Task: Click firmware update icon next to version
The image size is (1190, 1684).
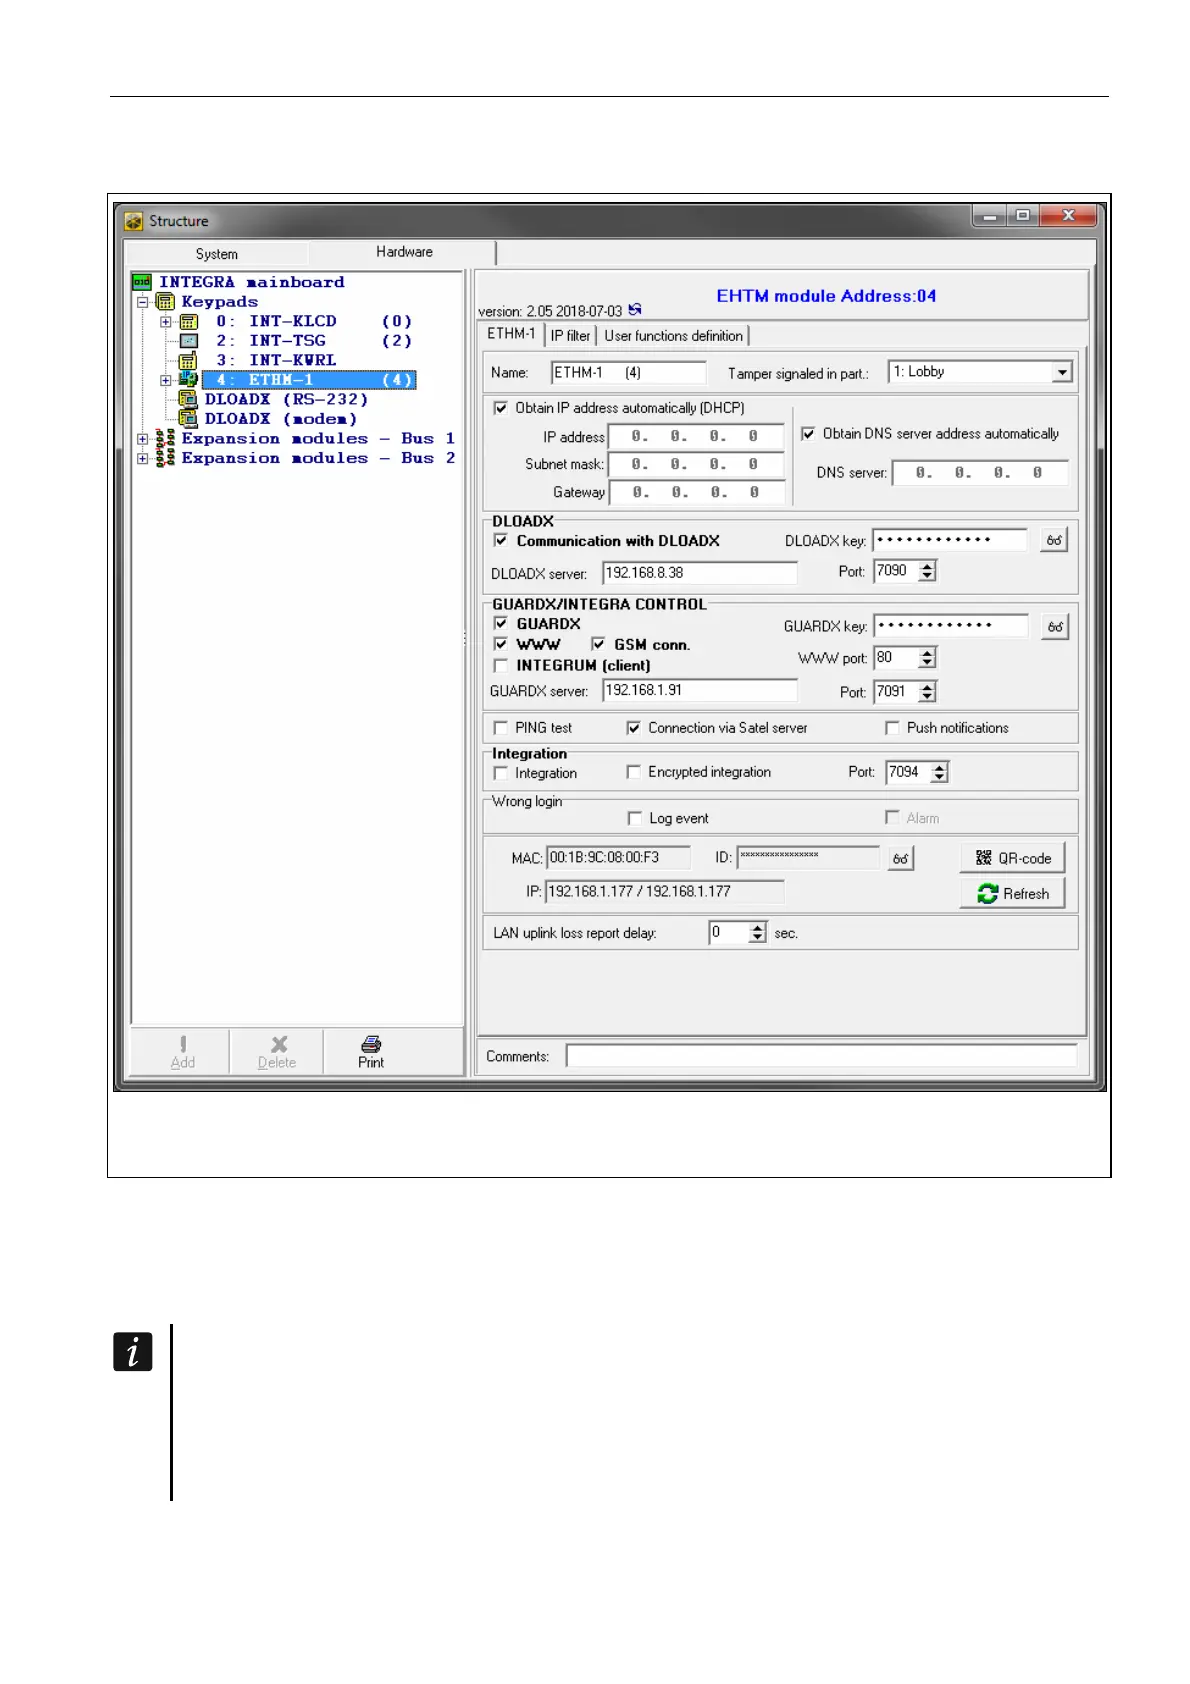Action: coord(635,310)
